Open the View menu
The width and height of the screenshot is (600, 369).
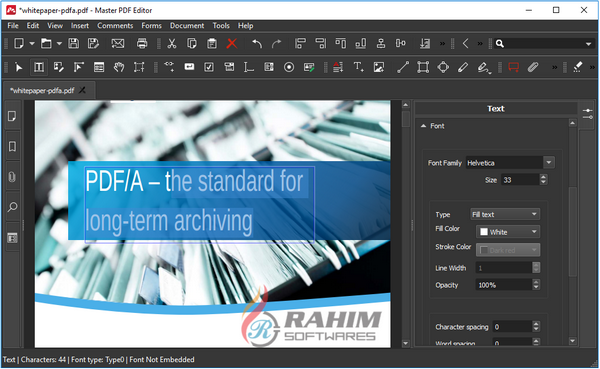tap(55, 26)
